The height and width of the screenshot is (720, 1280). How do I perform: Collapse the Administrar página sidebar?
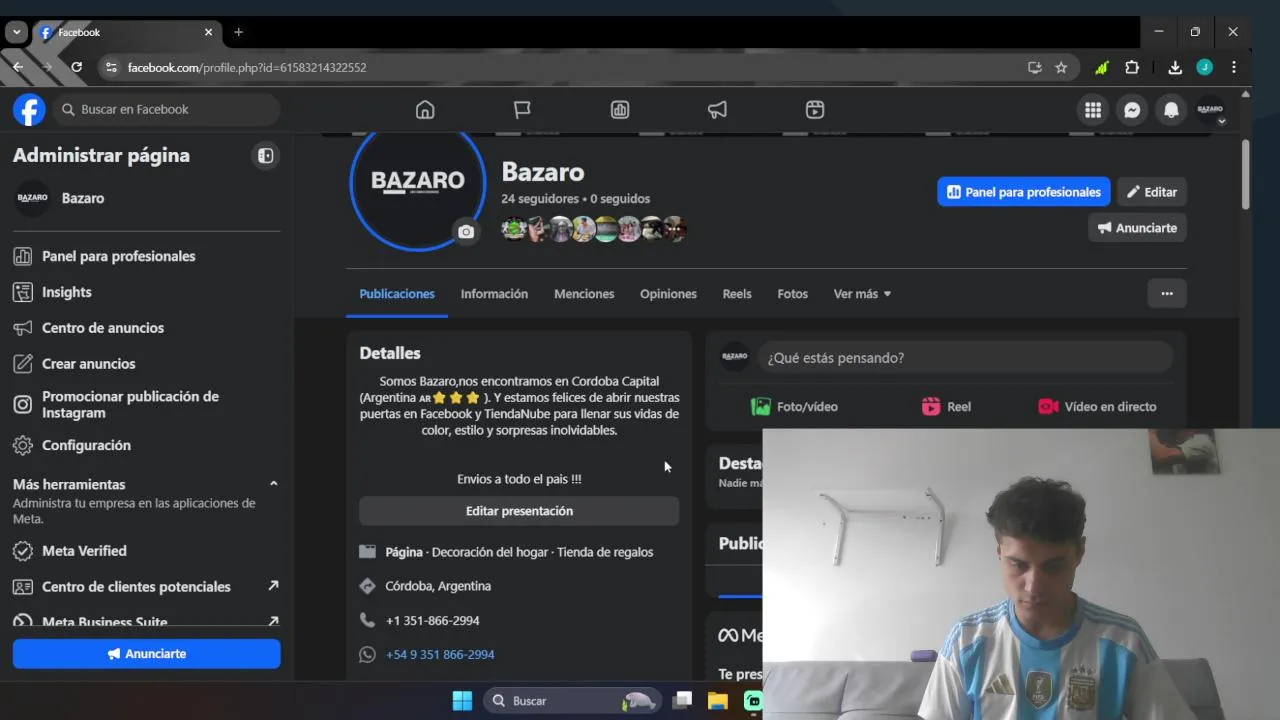point(265,156)
